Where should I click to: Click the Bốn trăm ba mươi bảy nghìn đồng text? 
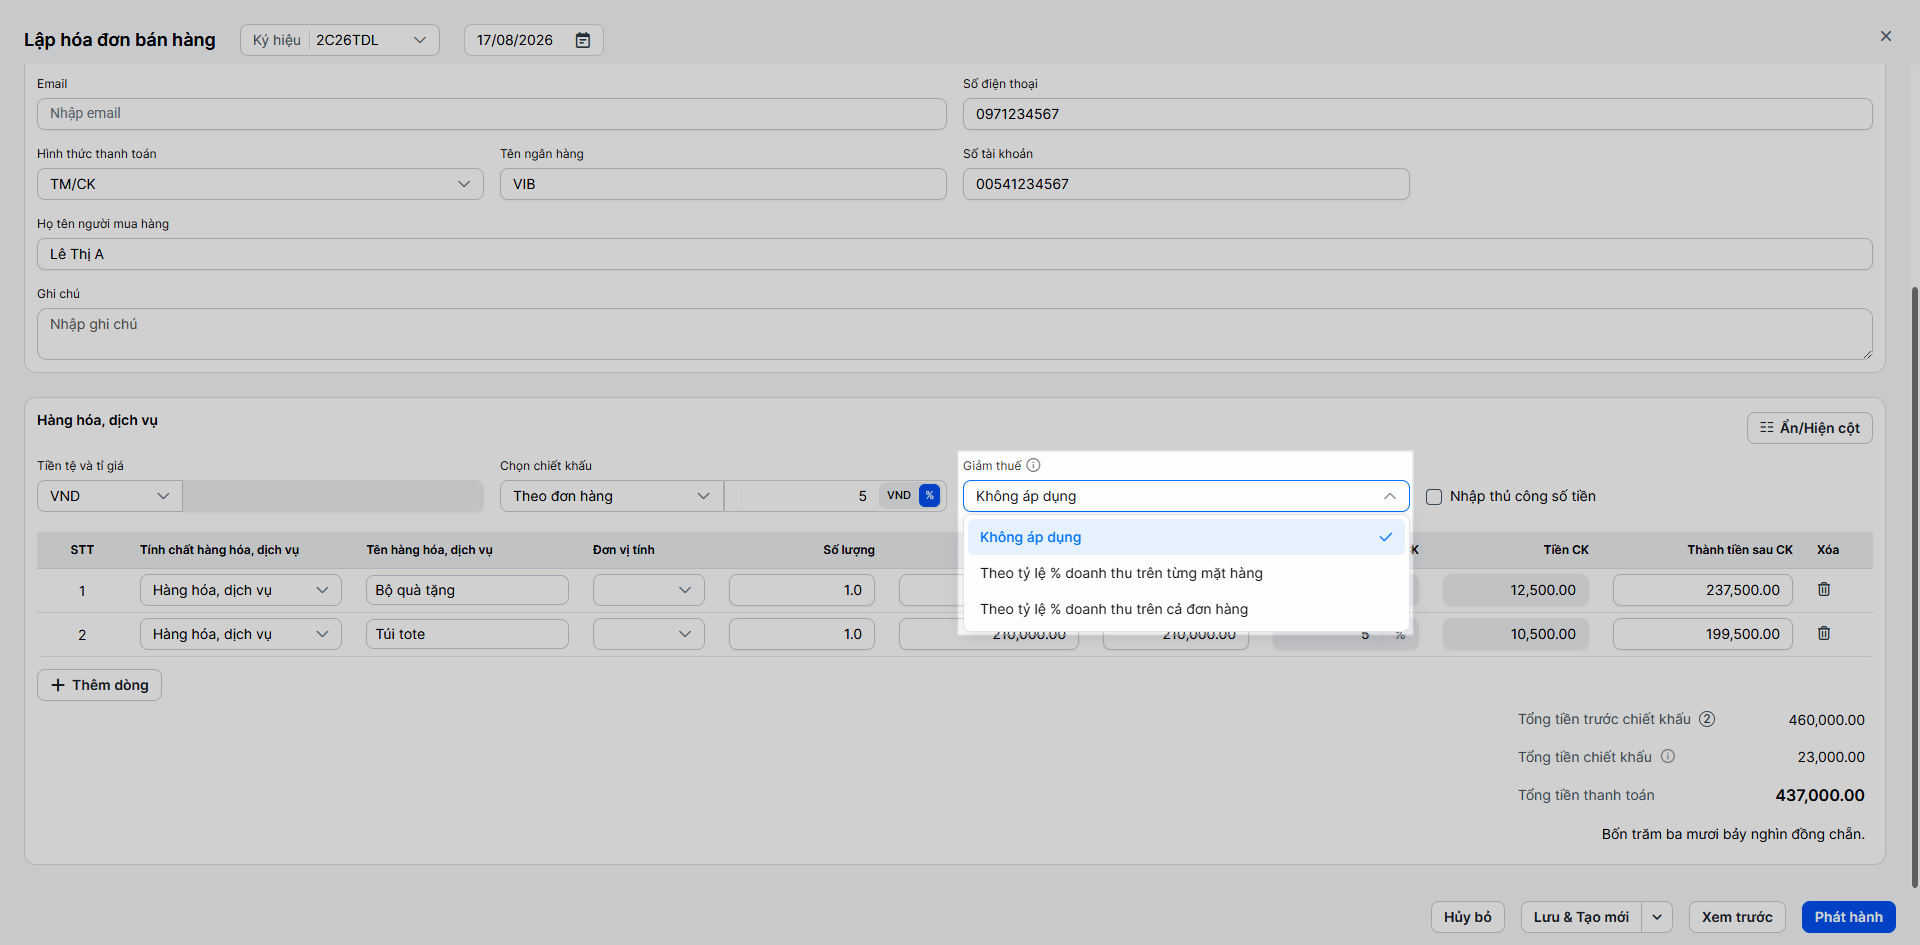1733,834
